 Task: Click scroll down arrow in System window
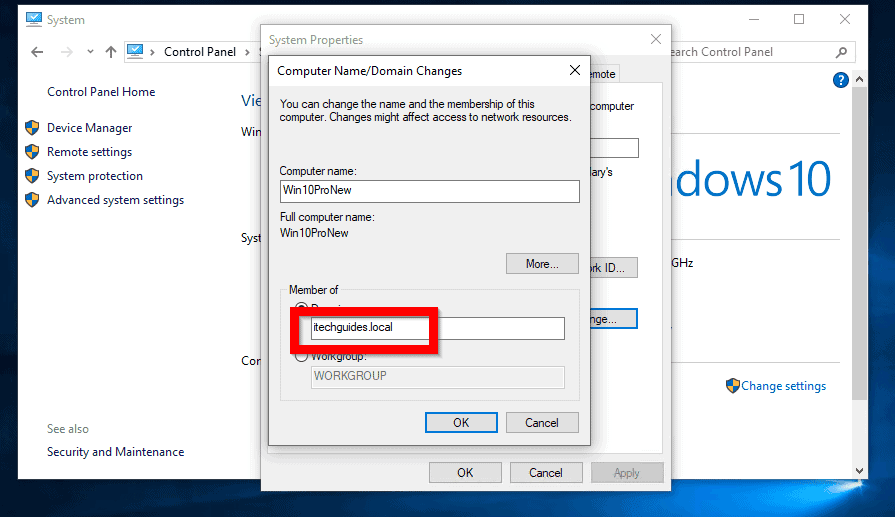coord(860,471)
